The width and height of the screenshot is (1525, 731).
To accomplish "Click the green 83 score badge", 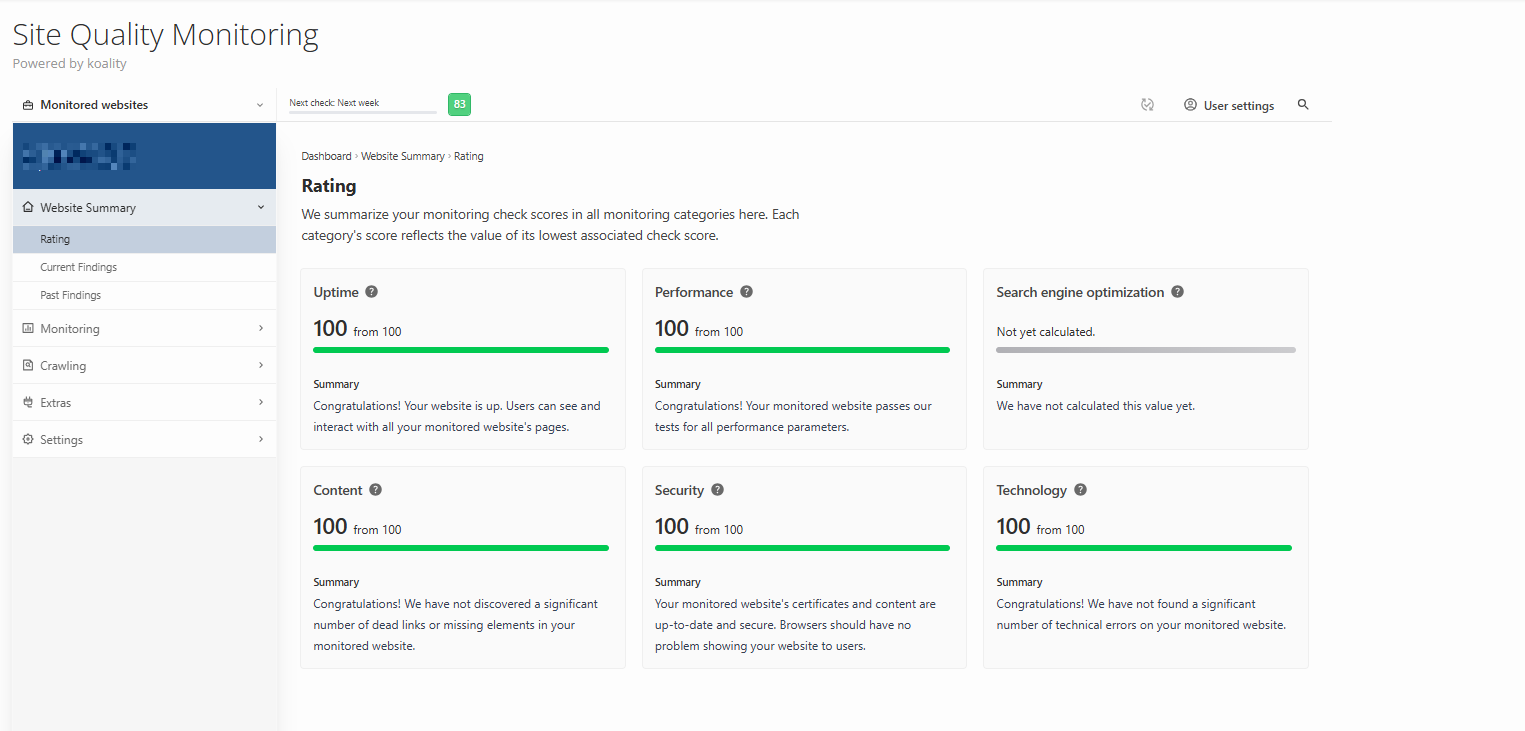I will point(458,104).
